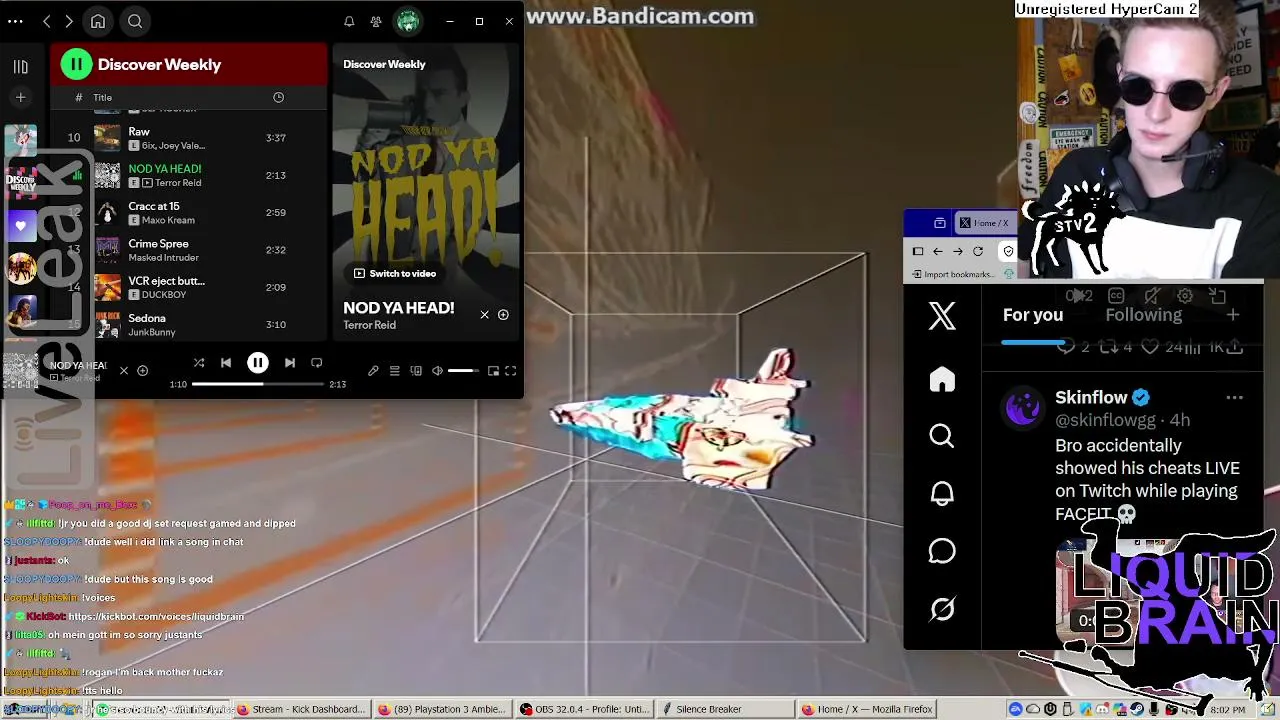The height and width of the screenshot is (720, 1280).
Task: Open Spotify search
Action: (135, 21)
